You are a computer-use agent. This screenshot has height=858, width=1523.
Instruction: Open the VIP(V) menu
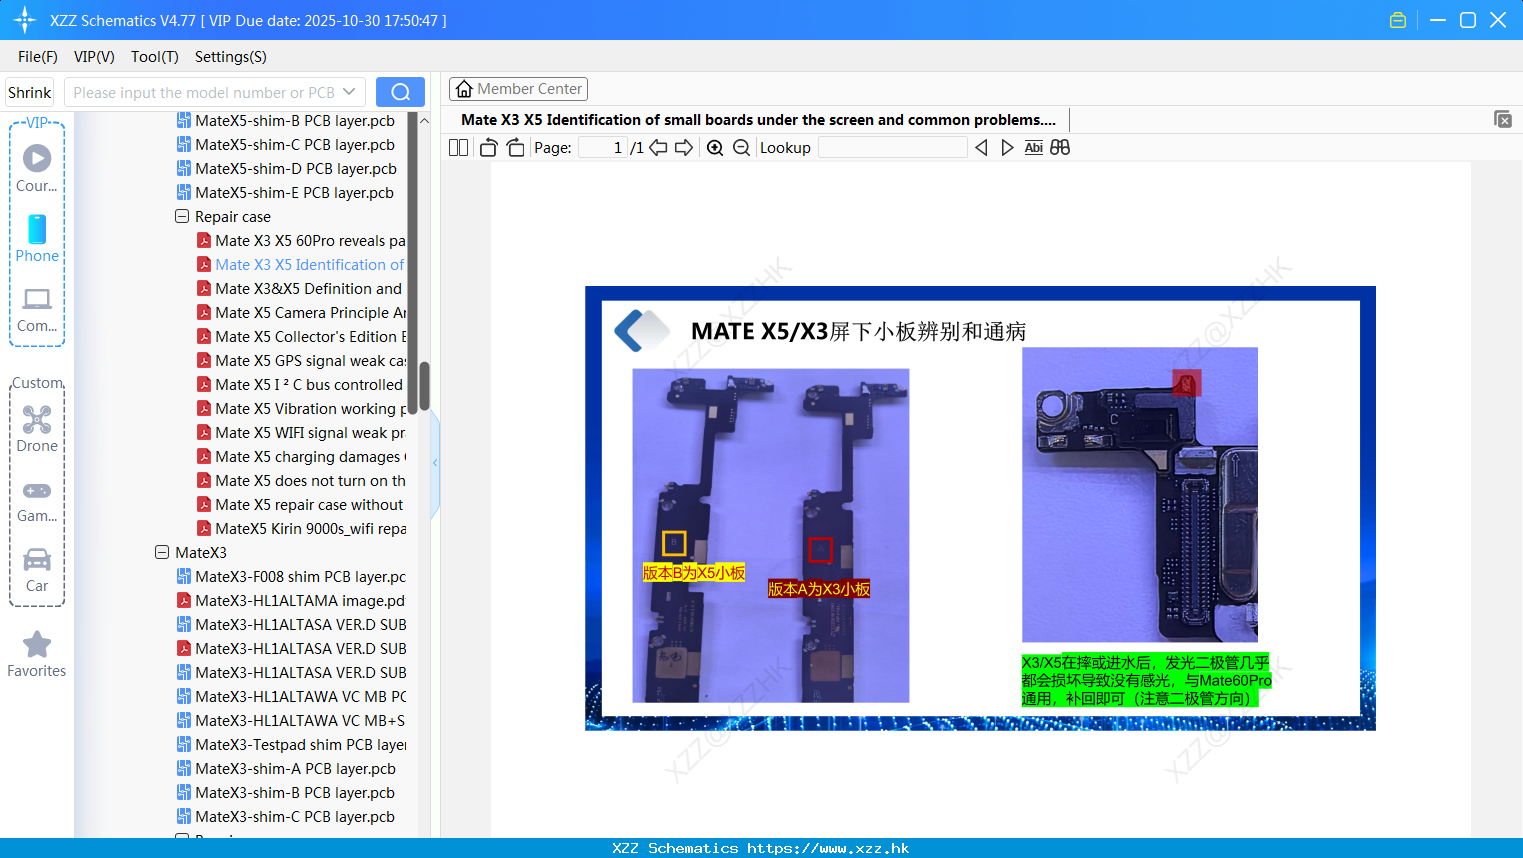tap(94, 57)
